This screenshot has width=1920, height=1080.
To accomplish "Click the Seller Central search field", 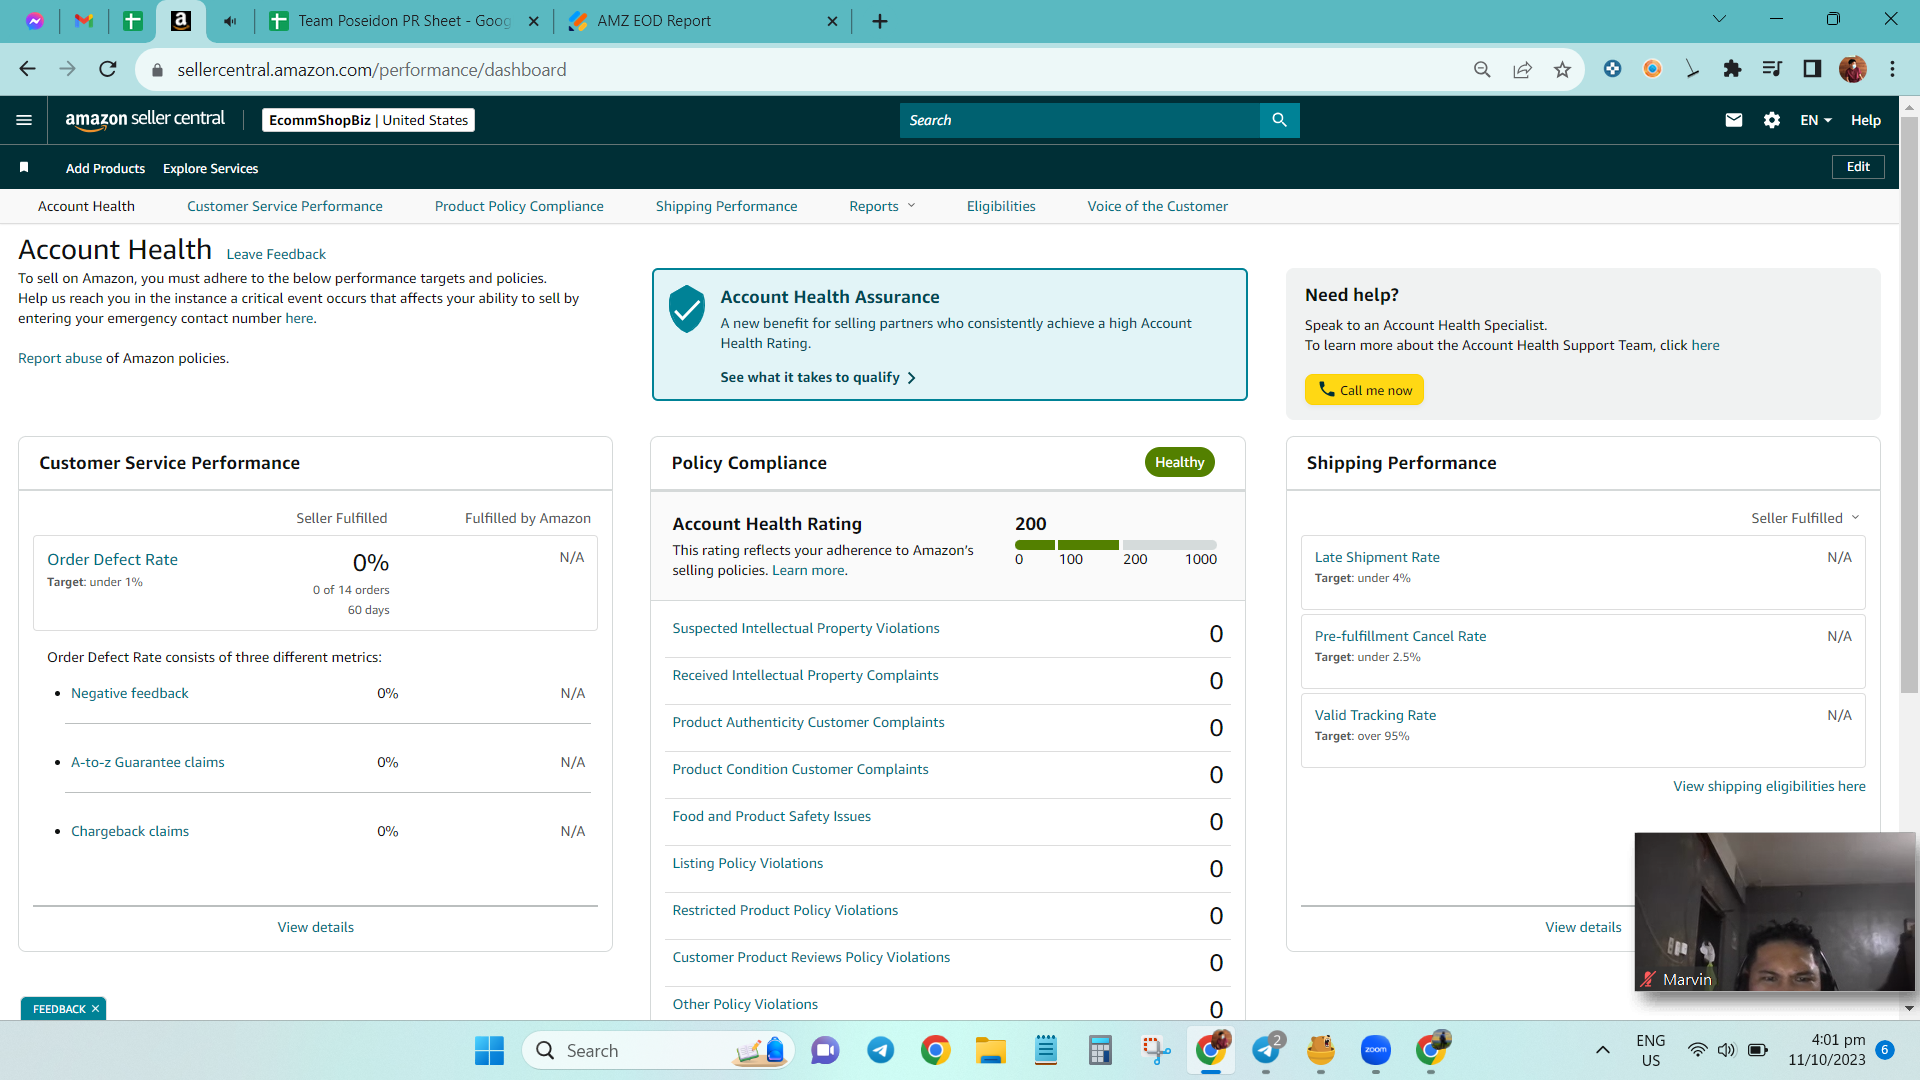I will pos(1080,120).
